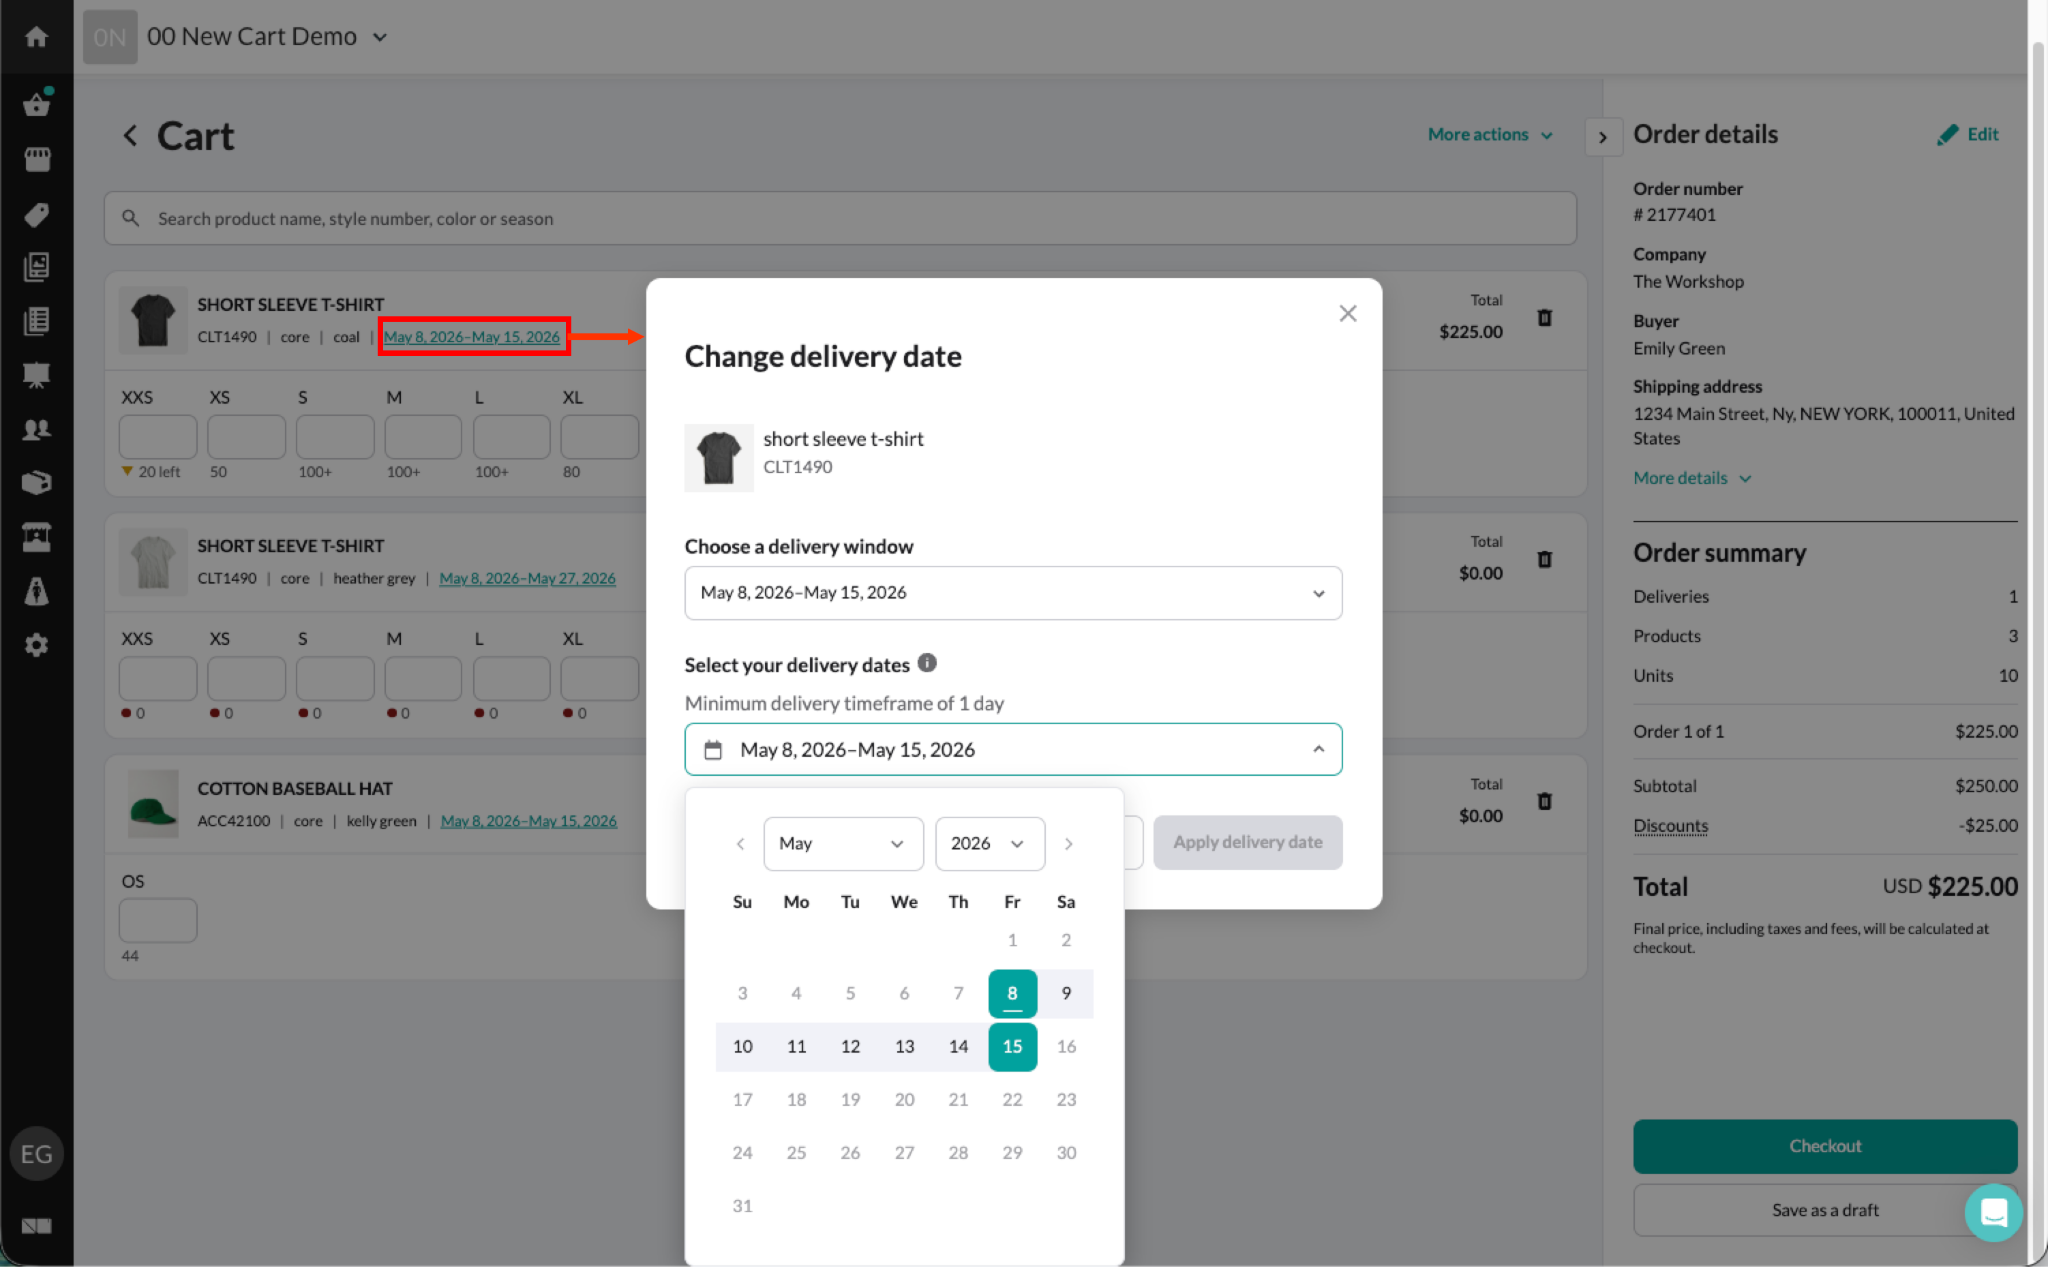Click the Edit pencil in Order details
The width and height of the screenshot is (2048, 1267).
coord(1967,134)
